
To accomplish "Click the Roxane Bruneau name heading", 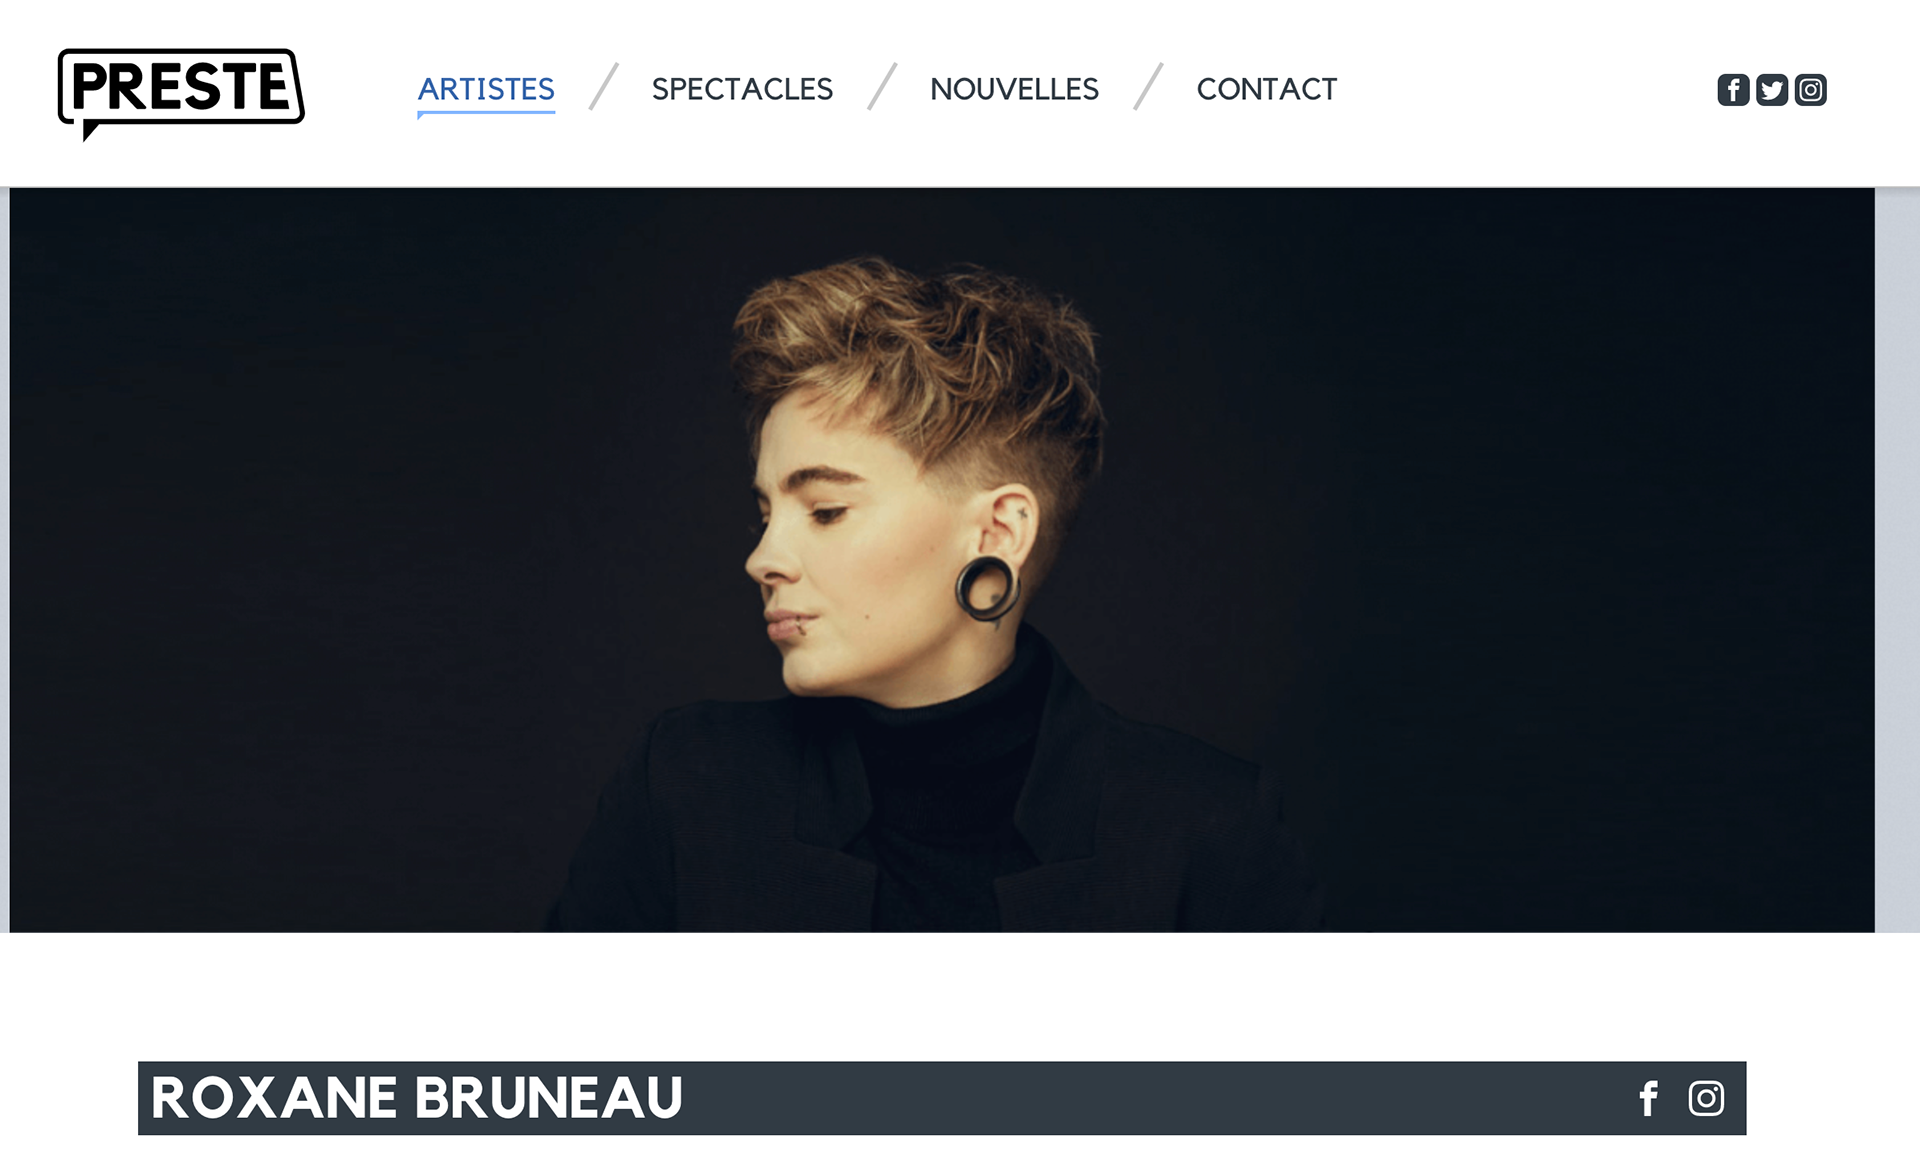I will (416, 1098).
